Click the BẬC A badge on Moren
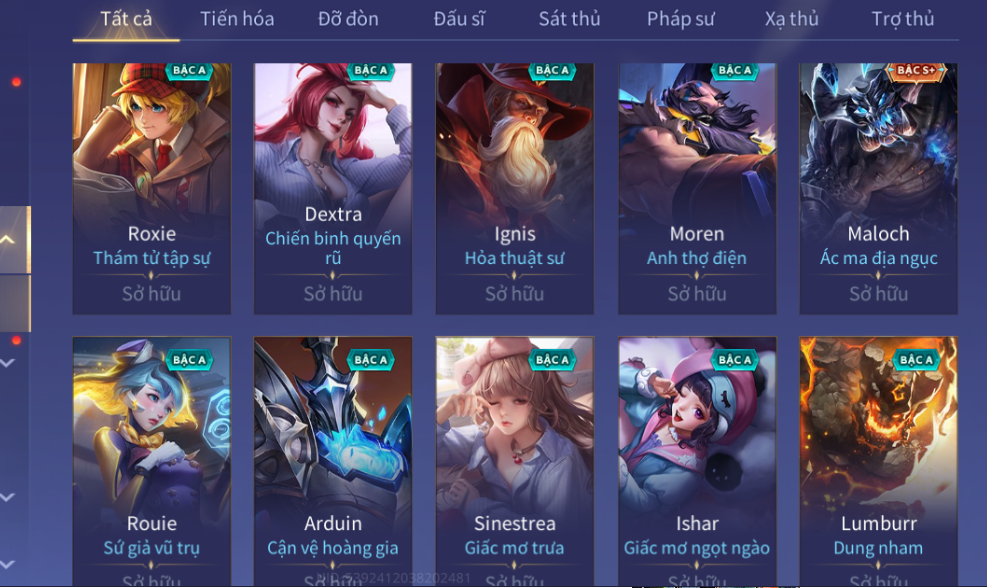987x588 pixels. click(735, 71)
